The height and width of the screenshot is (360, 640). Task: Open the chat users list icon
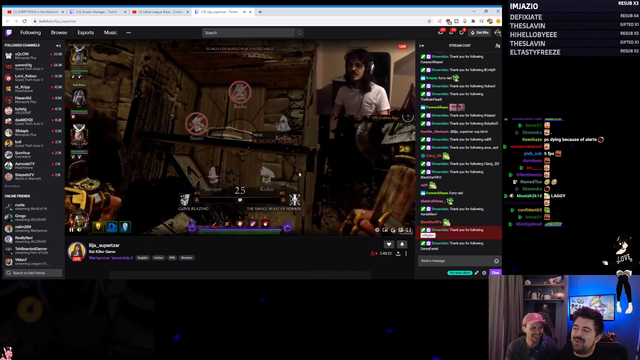[497, 46]
